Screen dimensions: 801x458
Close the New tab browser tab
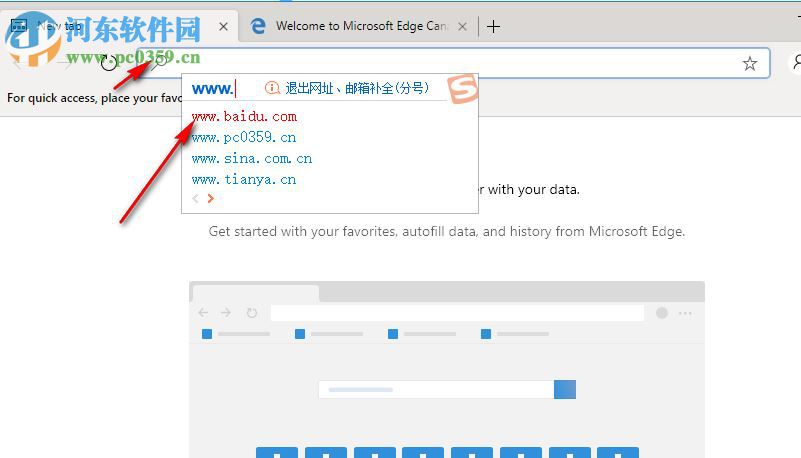pos(223,27)
